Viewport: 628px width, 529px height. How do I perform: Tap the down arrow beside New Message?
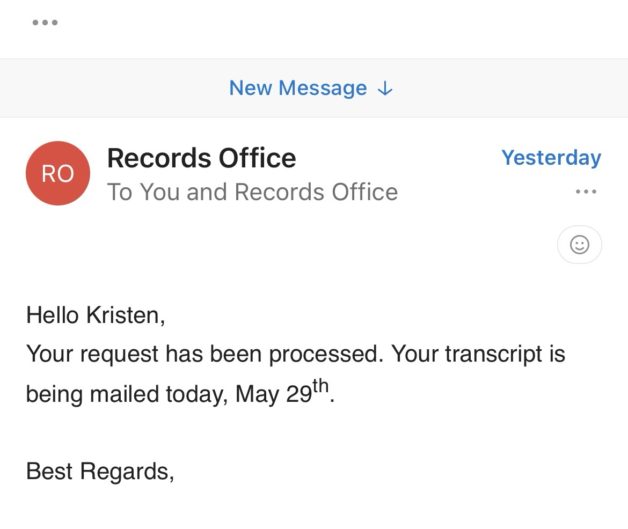386,88
